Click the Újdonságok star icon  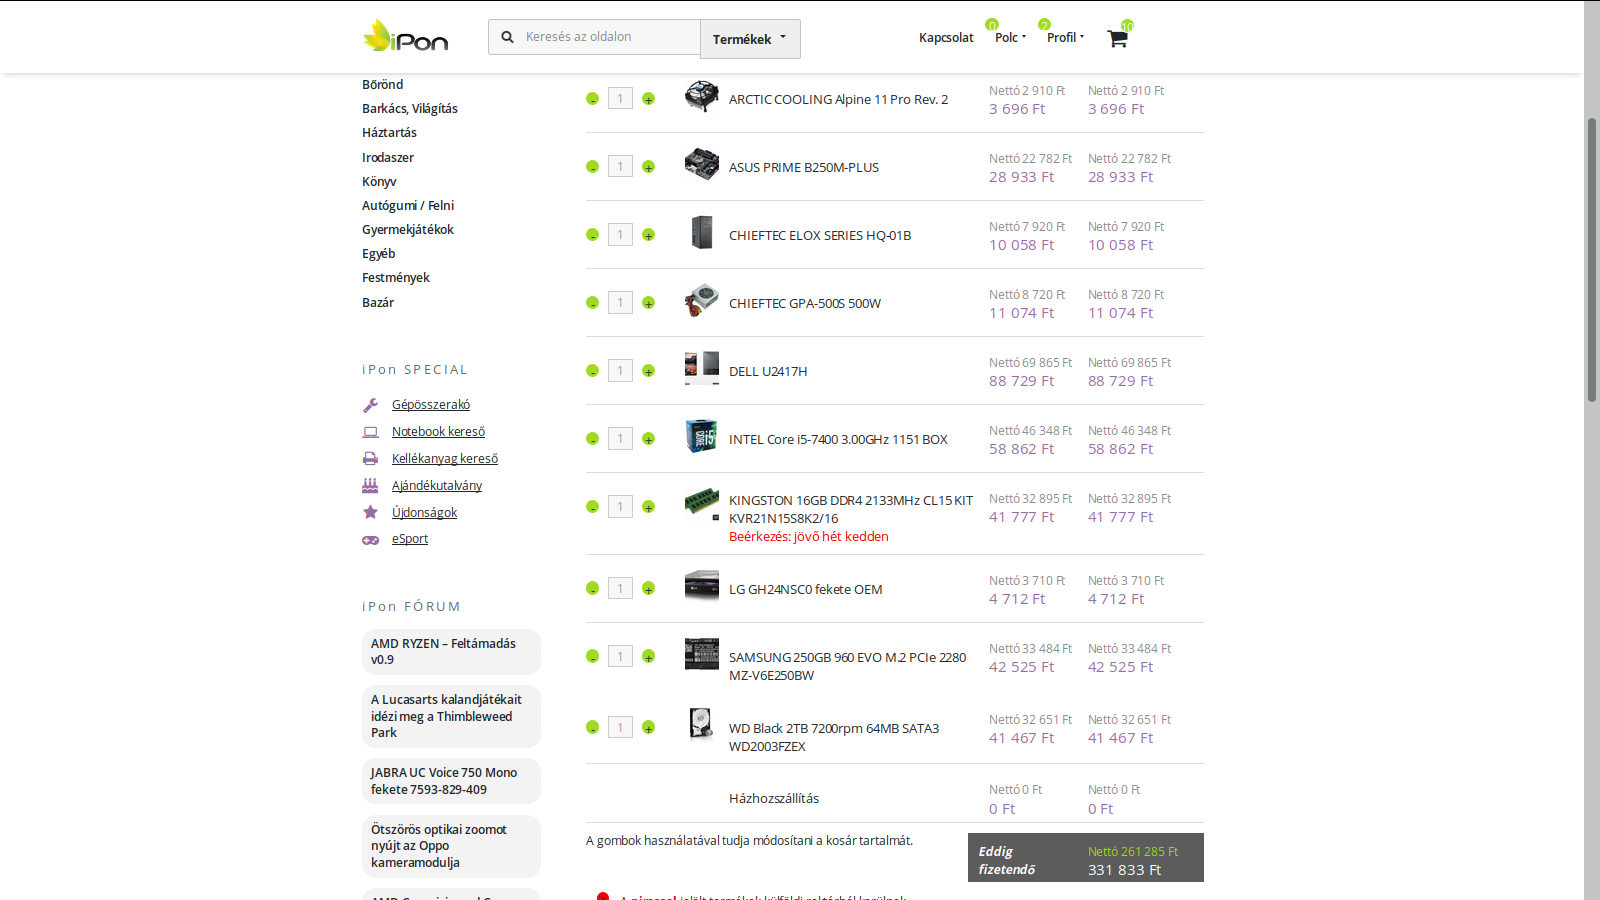[370, 512]
